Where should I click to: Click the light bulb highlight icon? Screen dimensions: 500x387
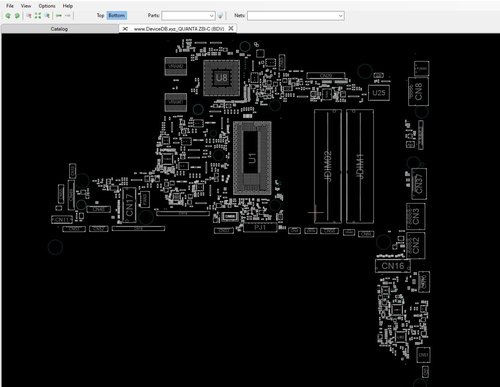pyautogui.click(x=220, y=16)
